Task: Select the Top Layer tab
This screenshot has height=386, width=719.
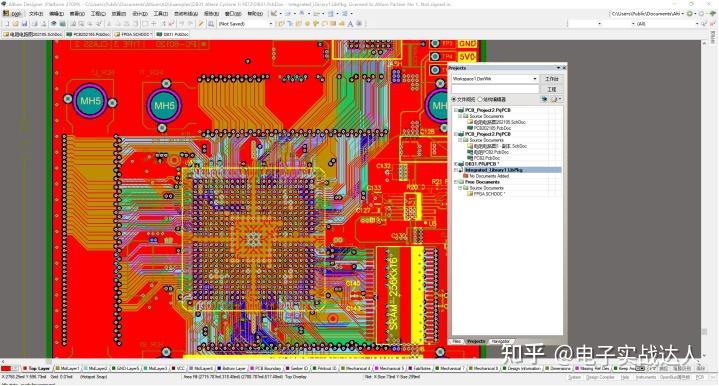Action: [36, 368]
